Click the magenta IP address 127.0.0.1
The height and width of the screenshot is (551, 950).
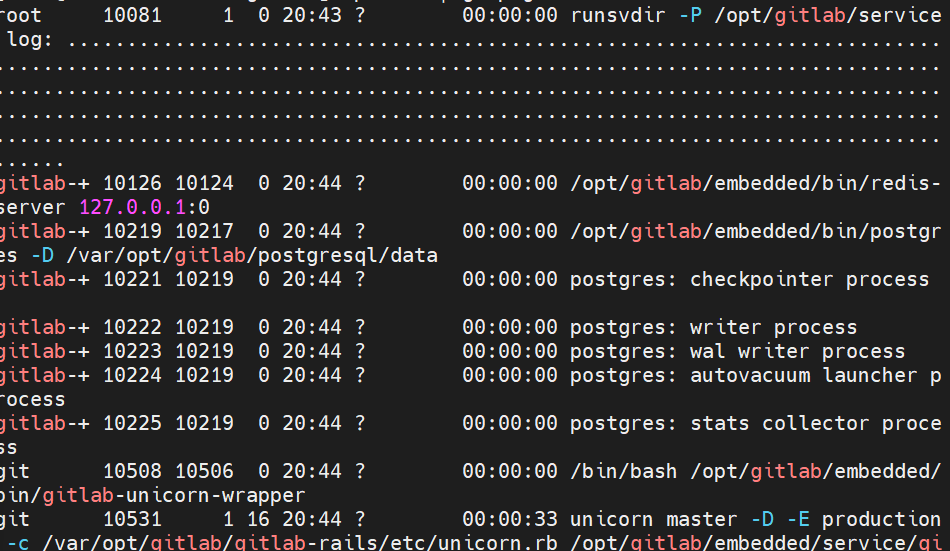click(x=132, y=207)
